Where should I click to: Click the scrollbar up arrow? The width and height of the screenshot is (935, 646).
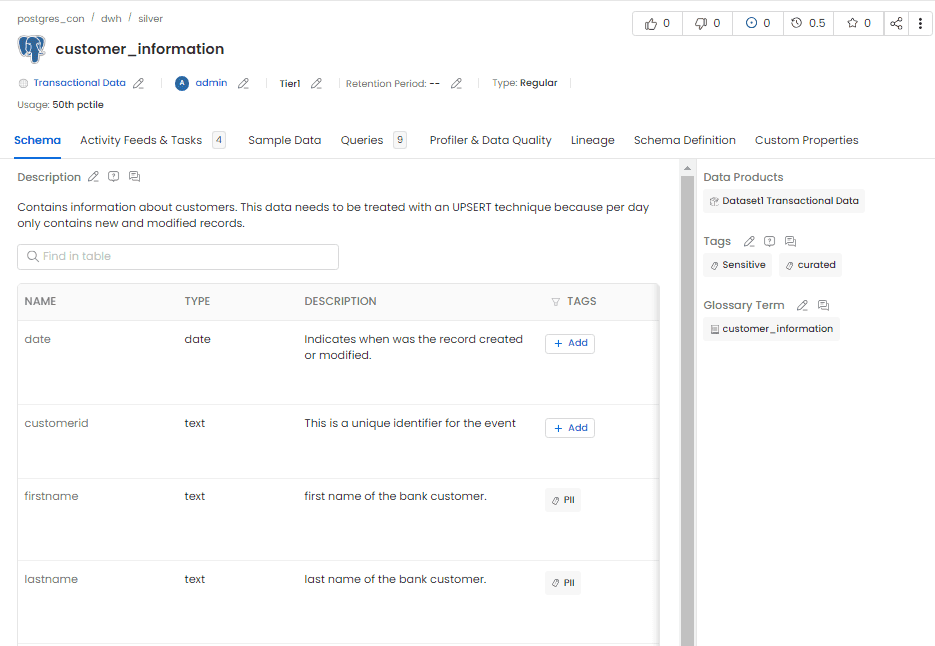click(x=687, y=168)
